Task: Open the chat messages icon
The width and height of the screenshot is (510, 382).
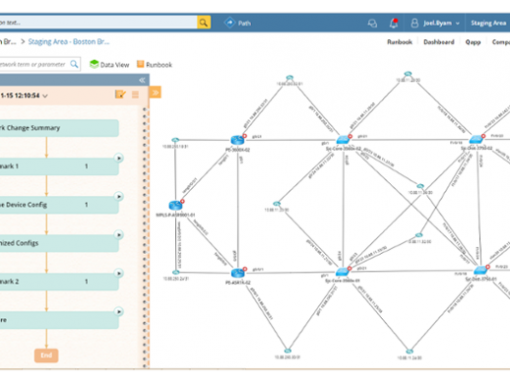Action: click(x=372, y=23)
